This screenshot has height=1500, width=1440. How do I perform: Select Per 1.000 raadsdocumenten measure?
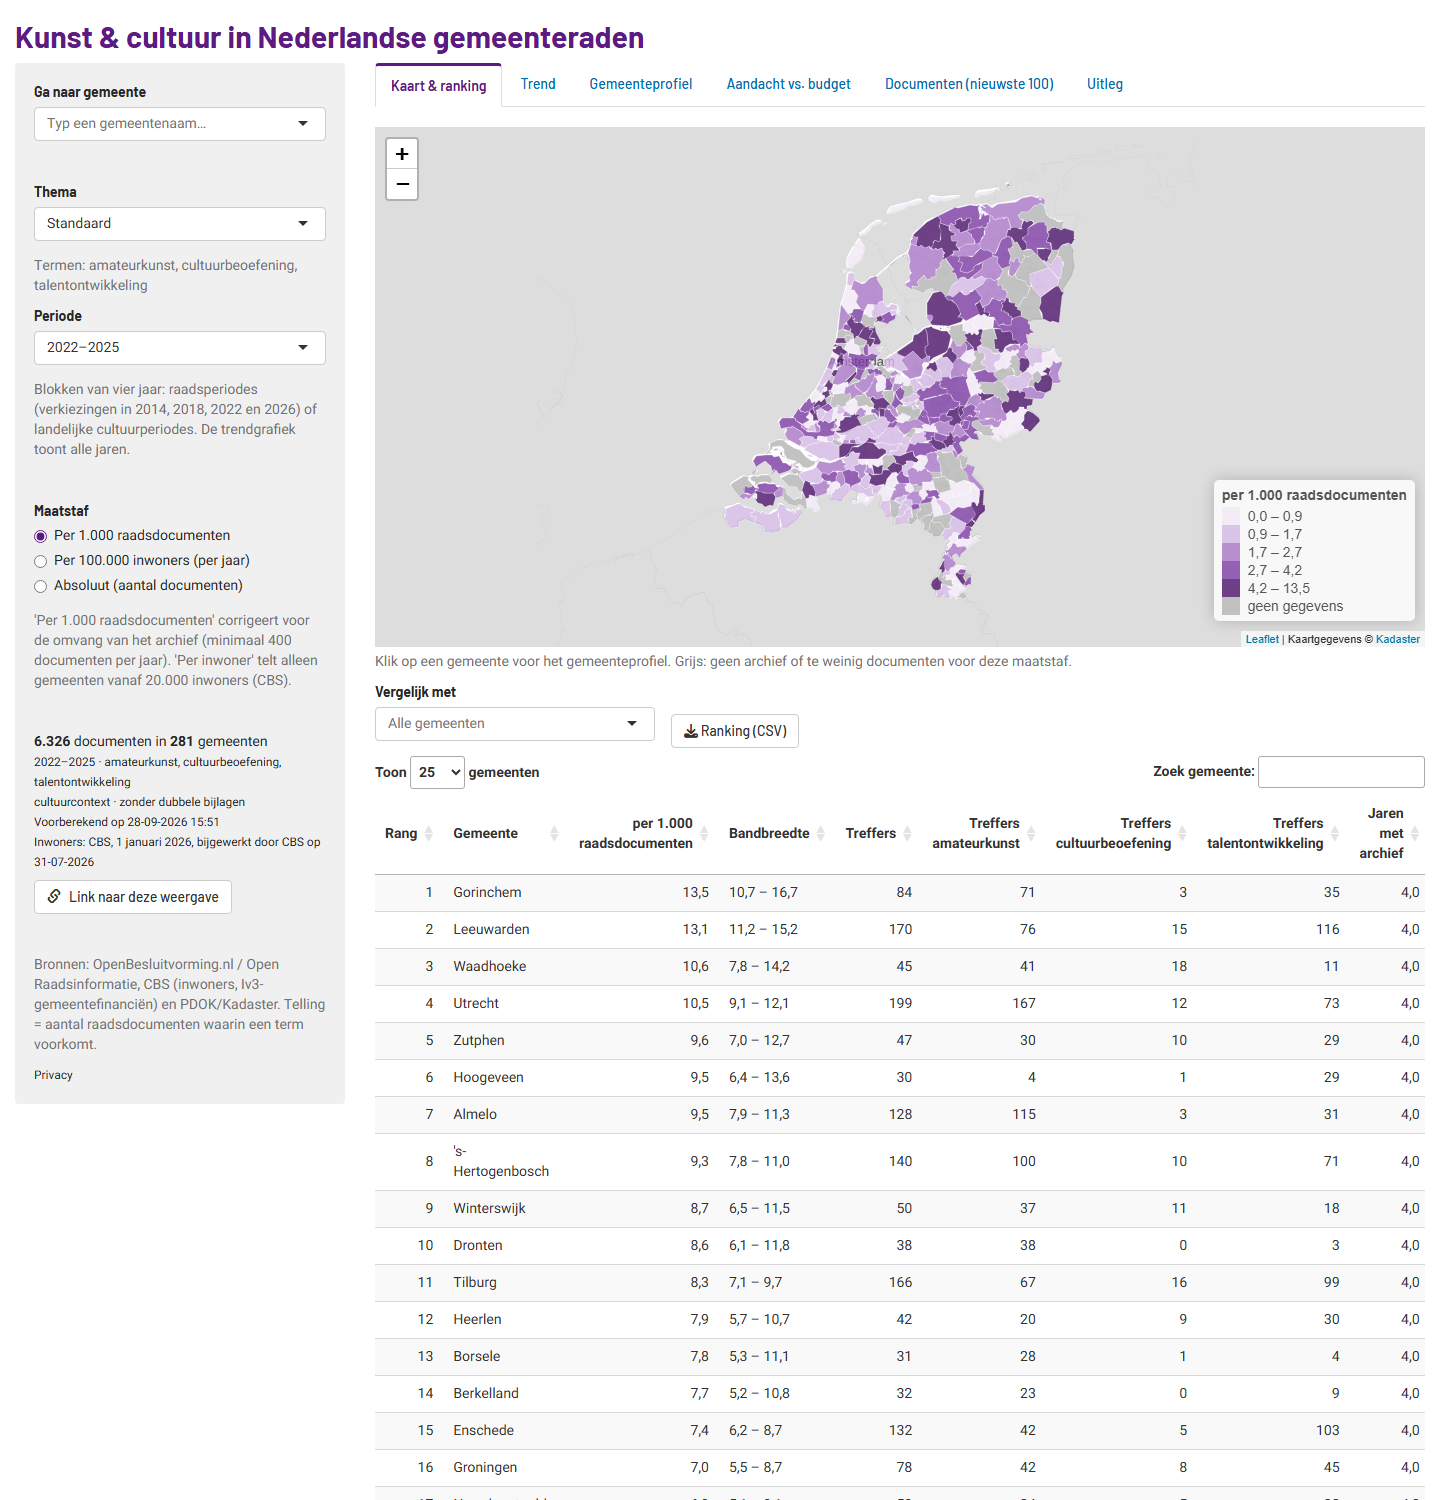[41, 536]
